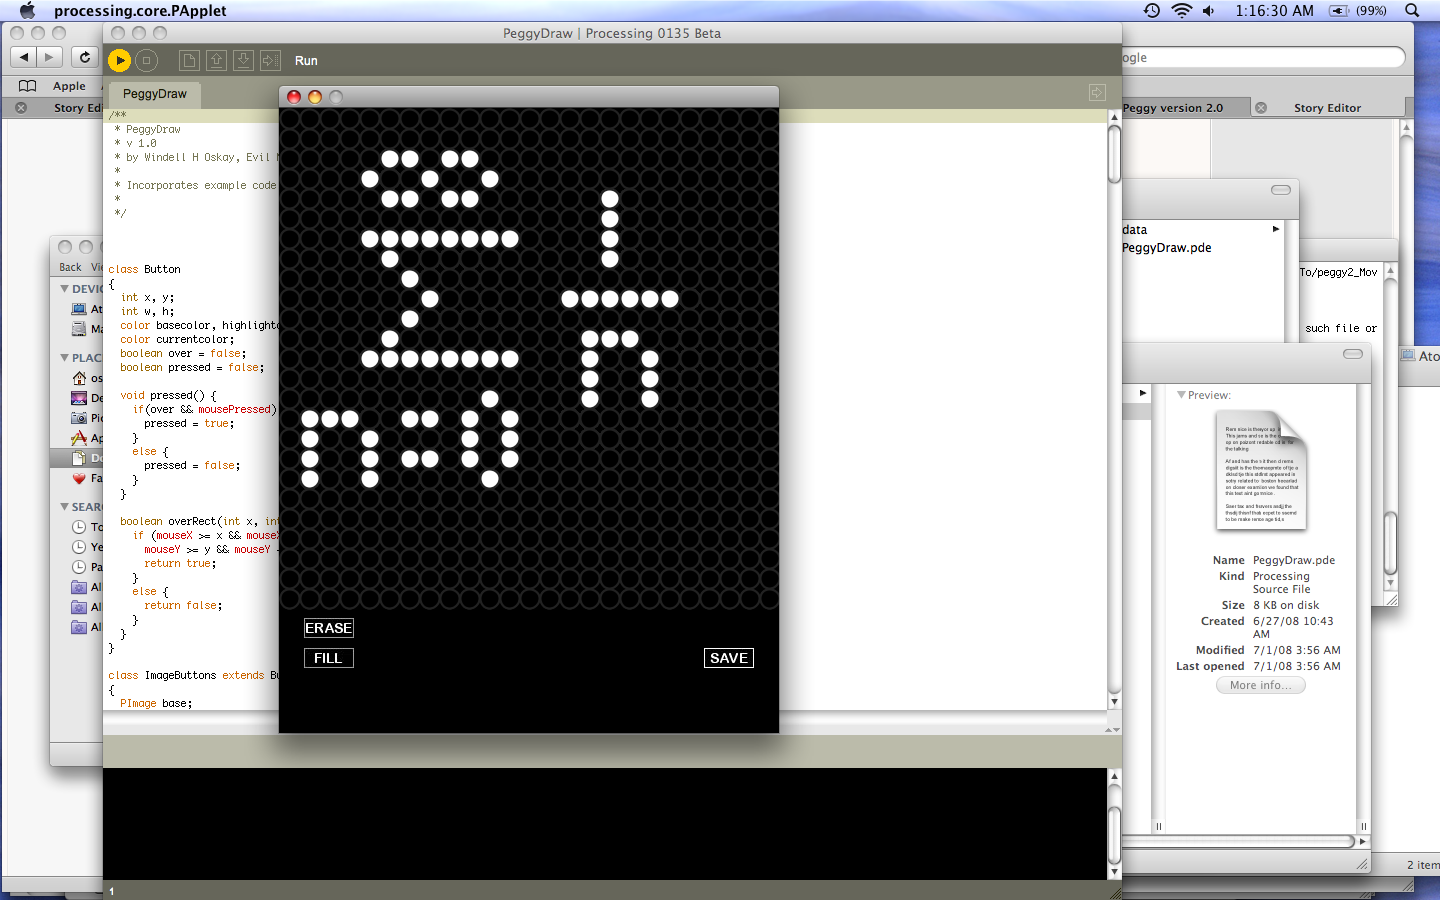Image resolution: width=1440 pixels, height=900 pixels.
Task: Select the PeggyDraw editor tab
Action: (154, 94)
